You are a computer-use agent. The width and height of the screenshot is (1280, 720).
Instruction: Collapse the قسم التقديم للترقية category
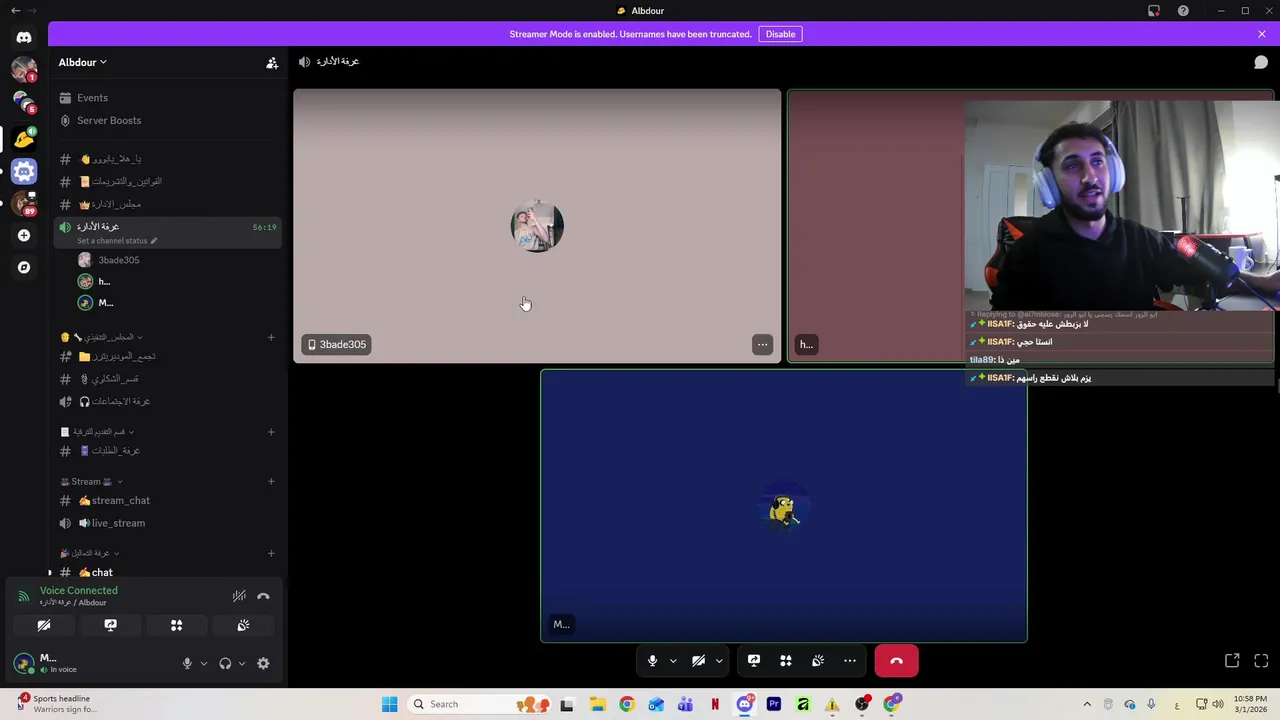(97, 432)
